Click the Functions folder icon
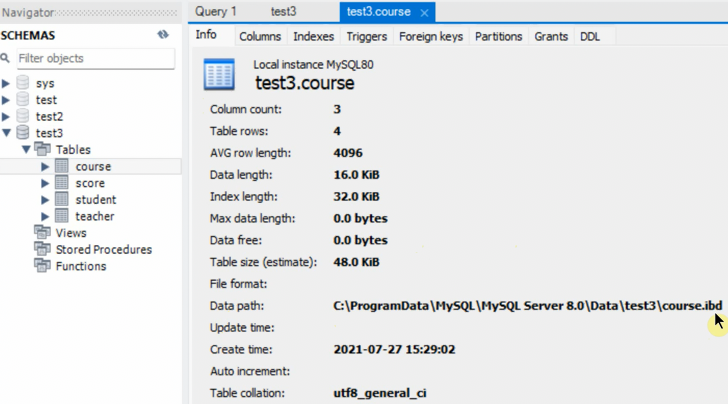Viewport: 728px width, 404px height. (42, 266)
